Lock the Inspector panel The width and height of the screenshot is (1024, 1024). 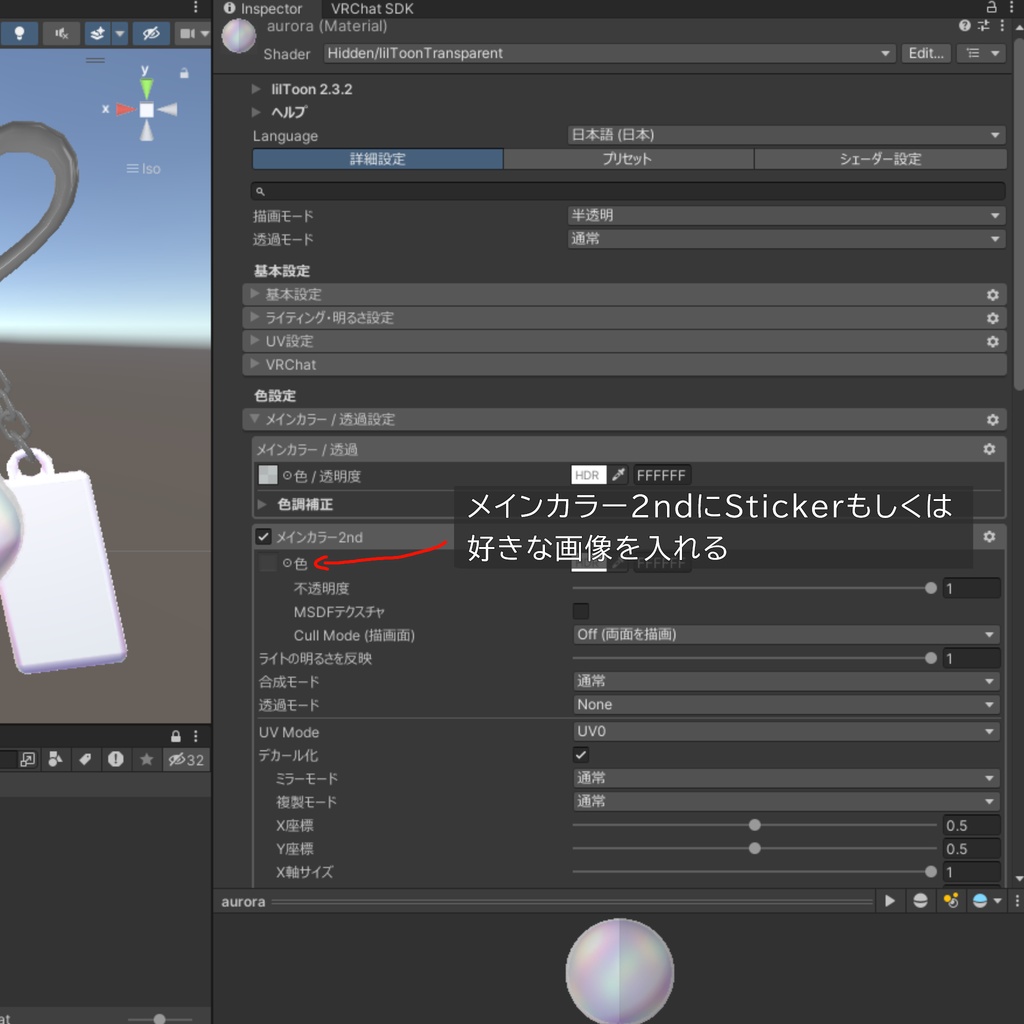(x=991, y=7)
